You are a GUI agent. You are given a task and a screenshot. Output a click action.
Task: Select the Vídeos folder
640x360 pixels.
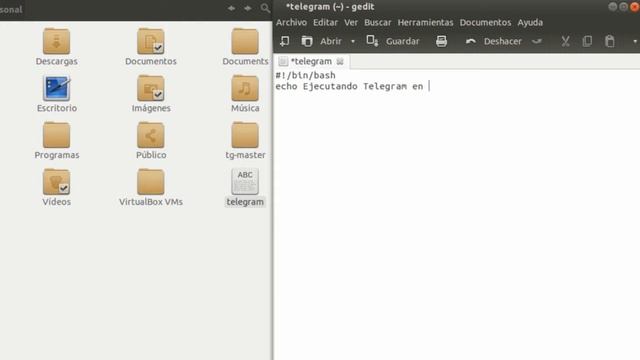tap(56, 187)
